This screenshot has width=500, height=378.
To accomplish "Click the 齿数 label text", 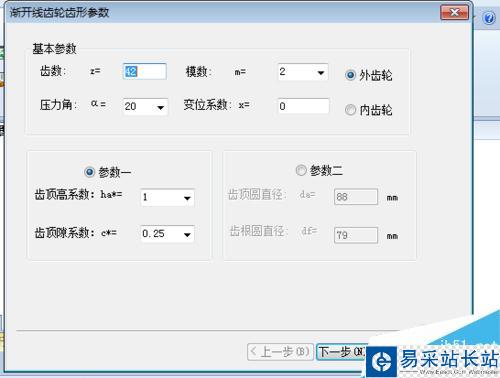I will coord(52,71).
